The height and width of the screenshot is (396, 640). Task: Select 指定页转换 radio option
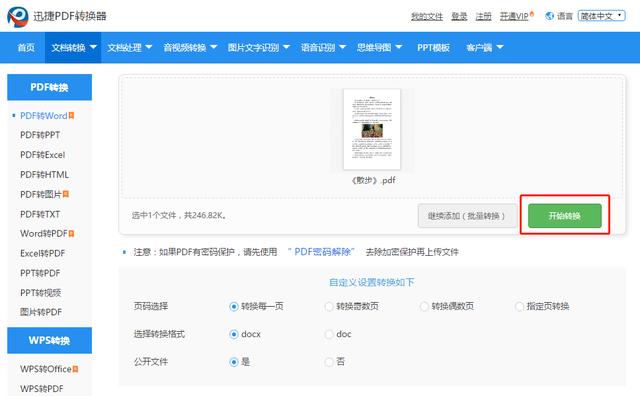coord(519,306)
